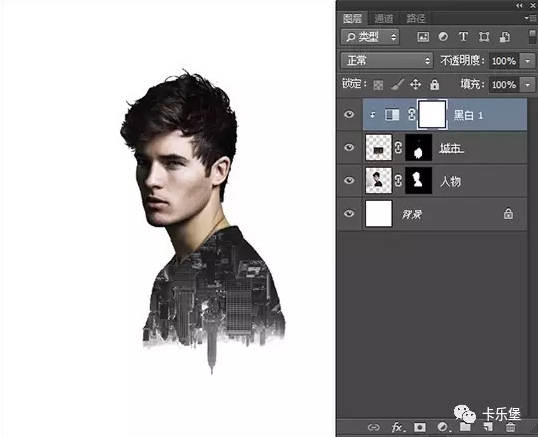This screenshot has width=538, height=437.
Task: Lock transparent pixels checkerboard icon
Action: point(378,85)
